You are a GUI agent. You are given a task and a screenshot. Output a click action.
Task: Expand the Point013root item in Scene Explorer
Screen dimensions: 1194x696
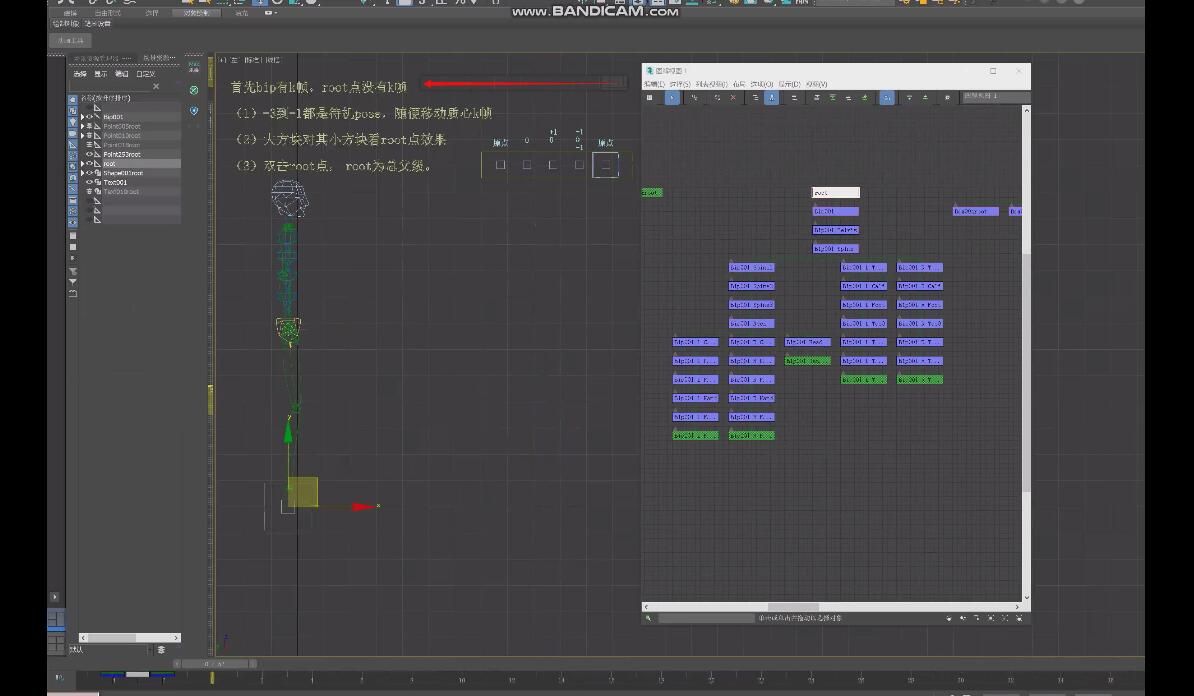pos(82,136)
